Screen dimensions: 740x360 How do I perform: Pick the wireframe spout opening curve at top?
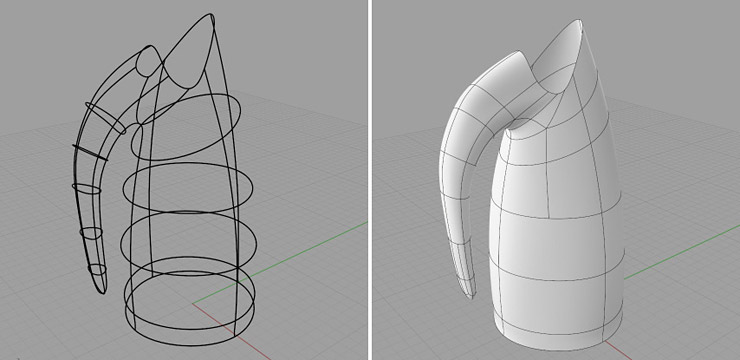(x=189, y=50)
